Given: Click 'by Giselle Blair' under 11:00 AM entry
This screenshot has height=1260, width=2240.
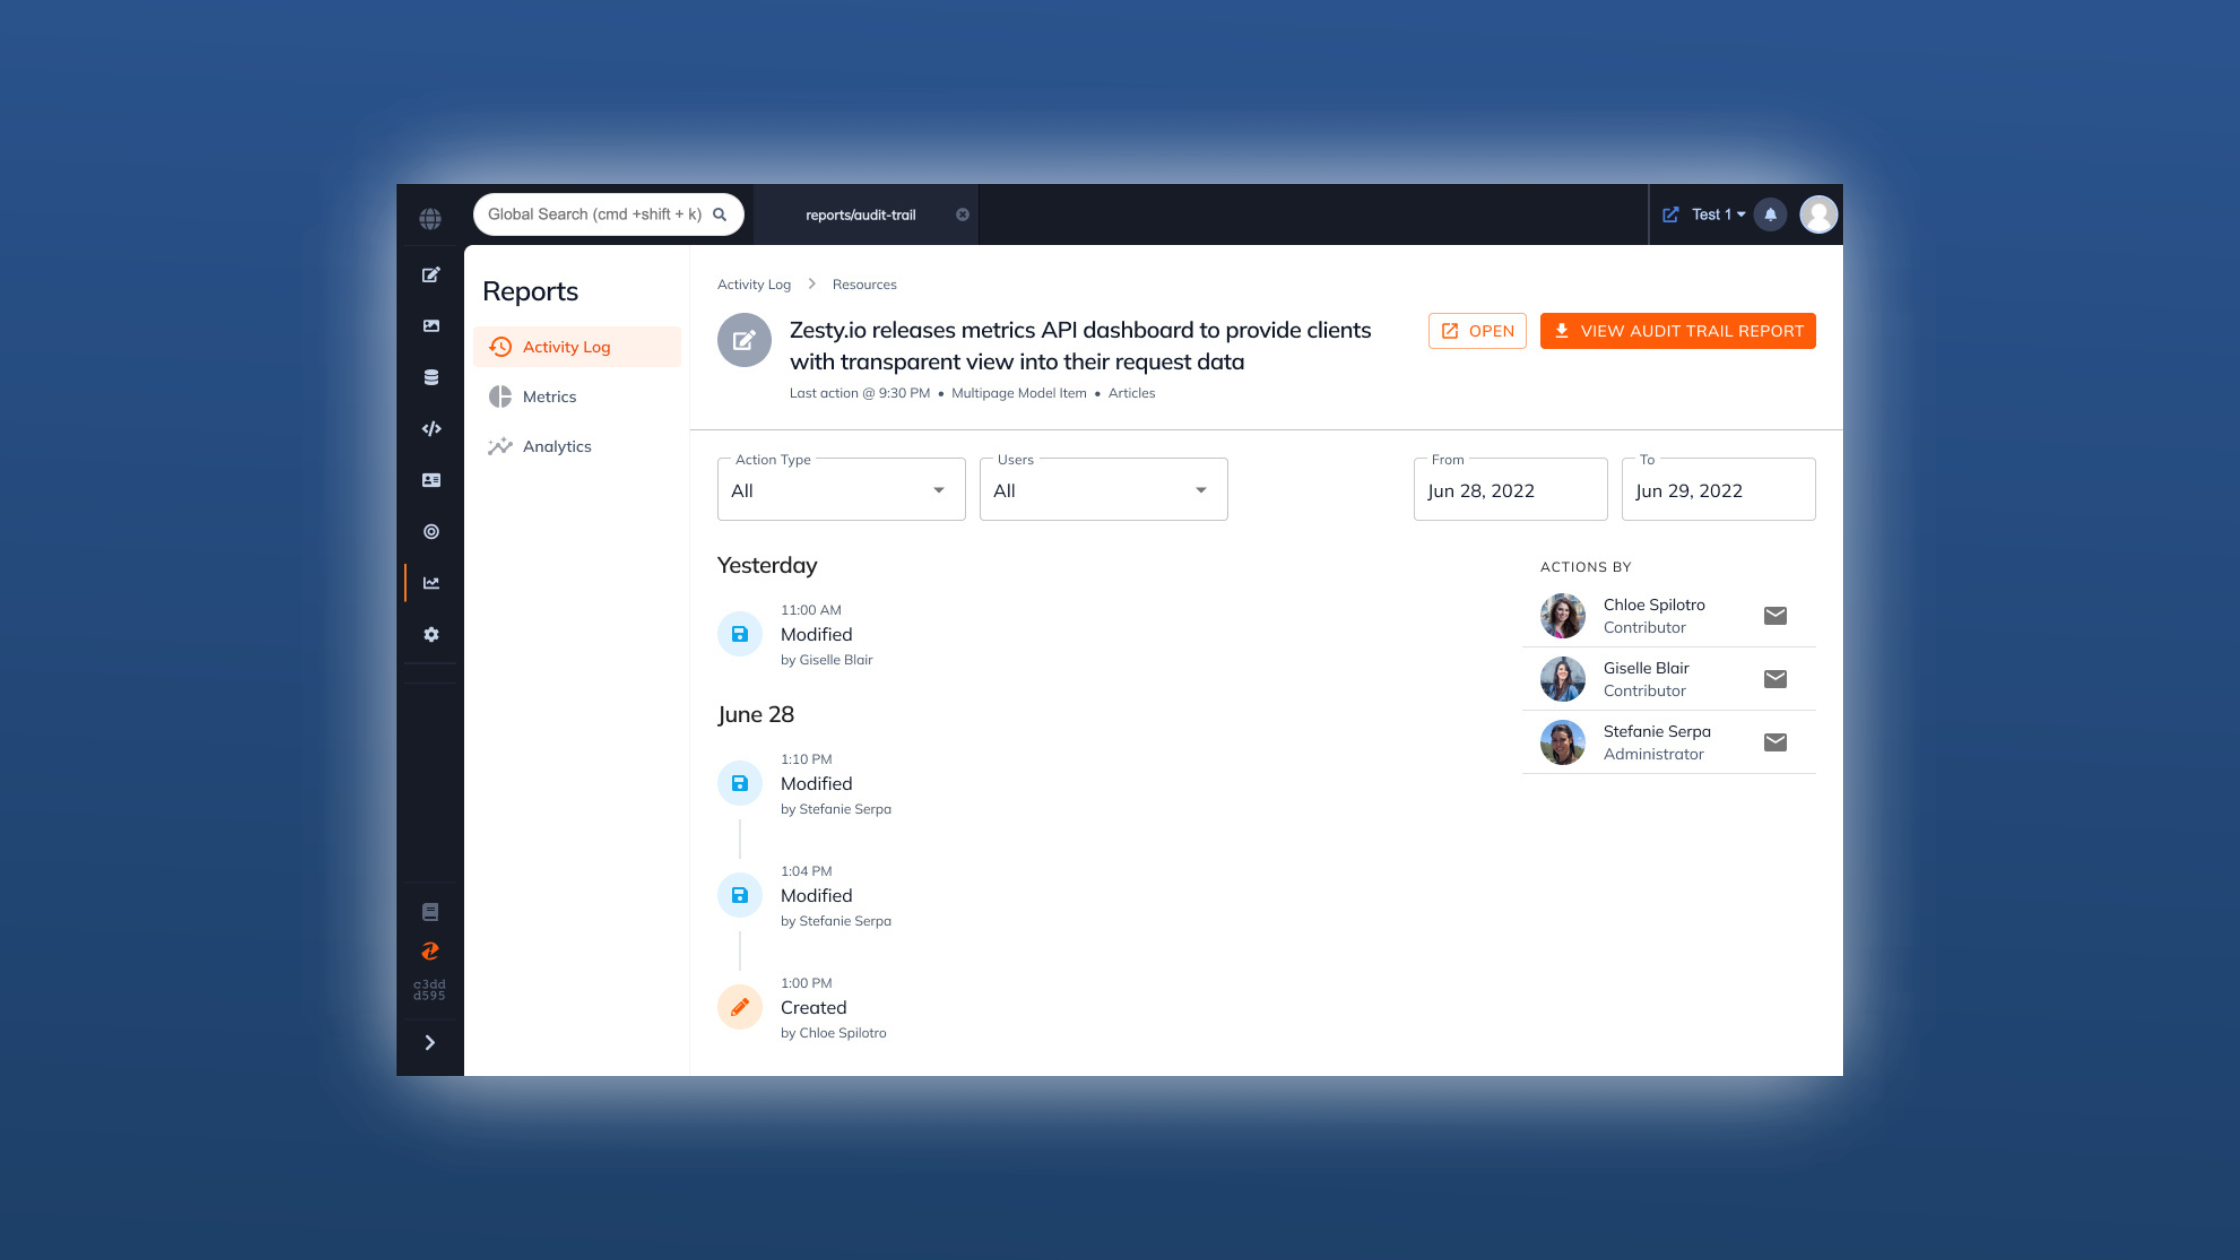Looking at the screenshot, I should (x=826, y=660).
